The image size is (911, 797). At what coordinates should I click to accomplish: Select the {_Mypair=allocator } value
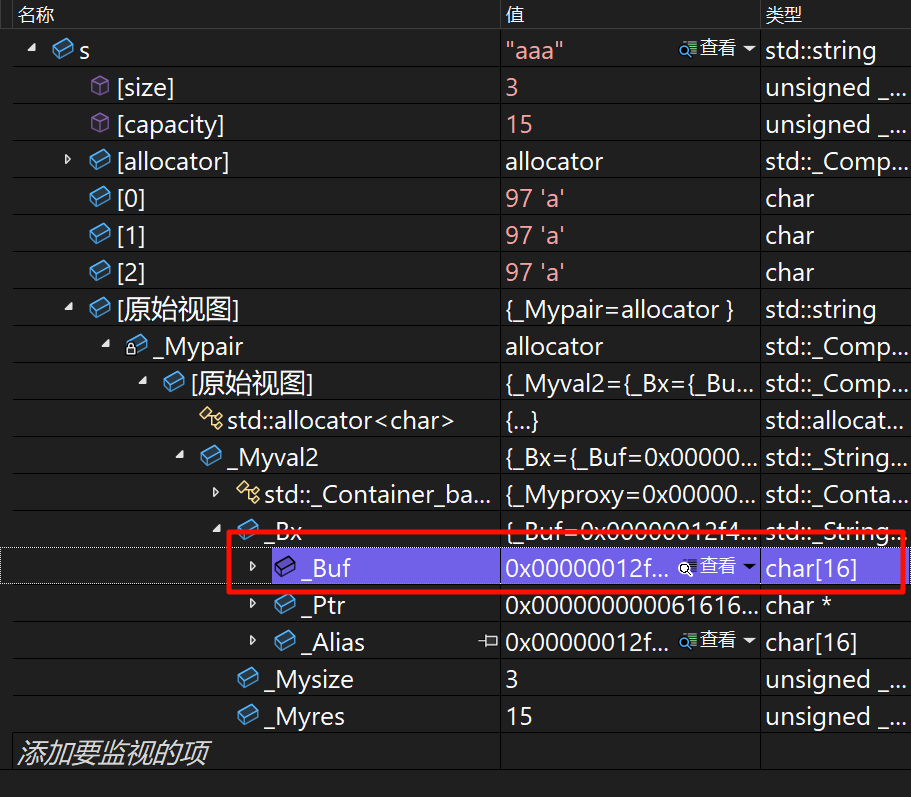point(619,310)
